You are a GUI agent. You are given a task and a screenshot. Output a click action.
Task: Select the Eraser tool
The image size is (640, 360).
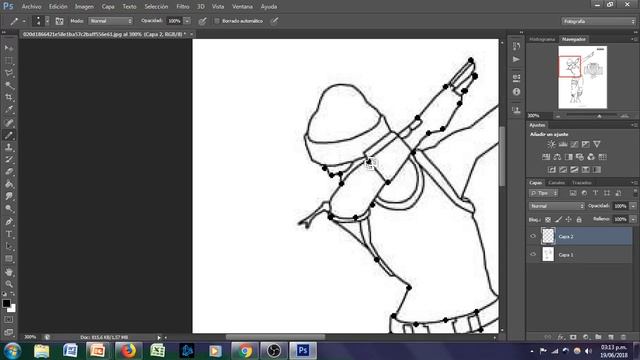click(9, 172)
